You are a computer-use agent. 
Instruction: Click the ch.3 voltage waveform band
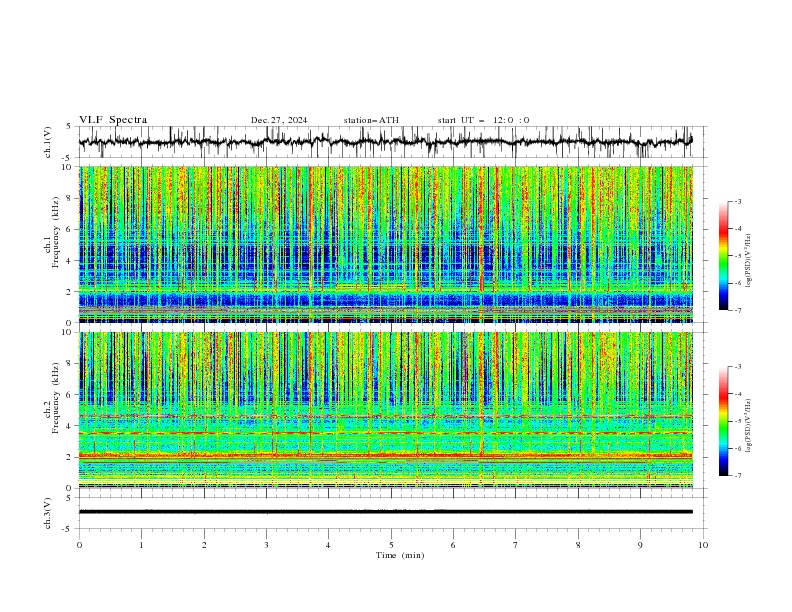pos(386,512)
